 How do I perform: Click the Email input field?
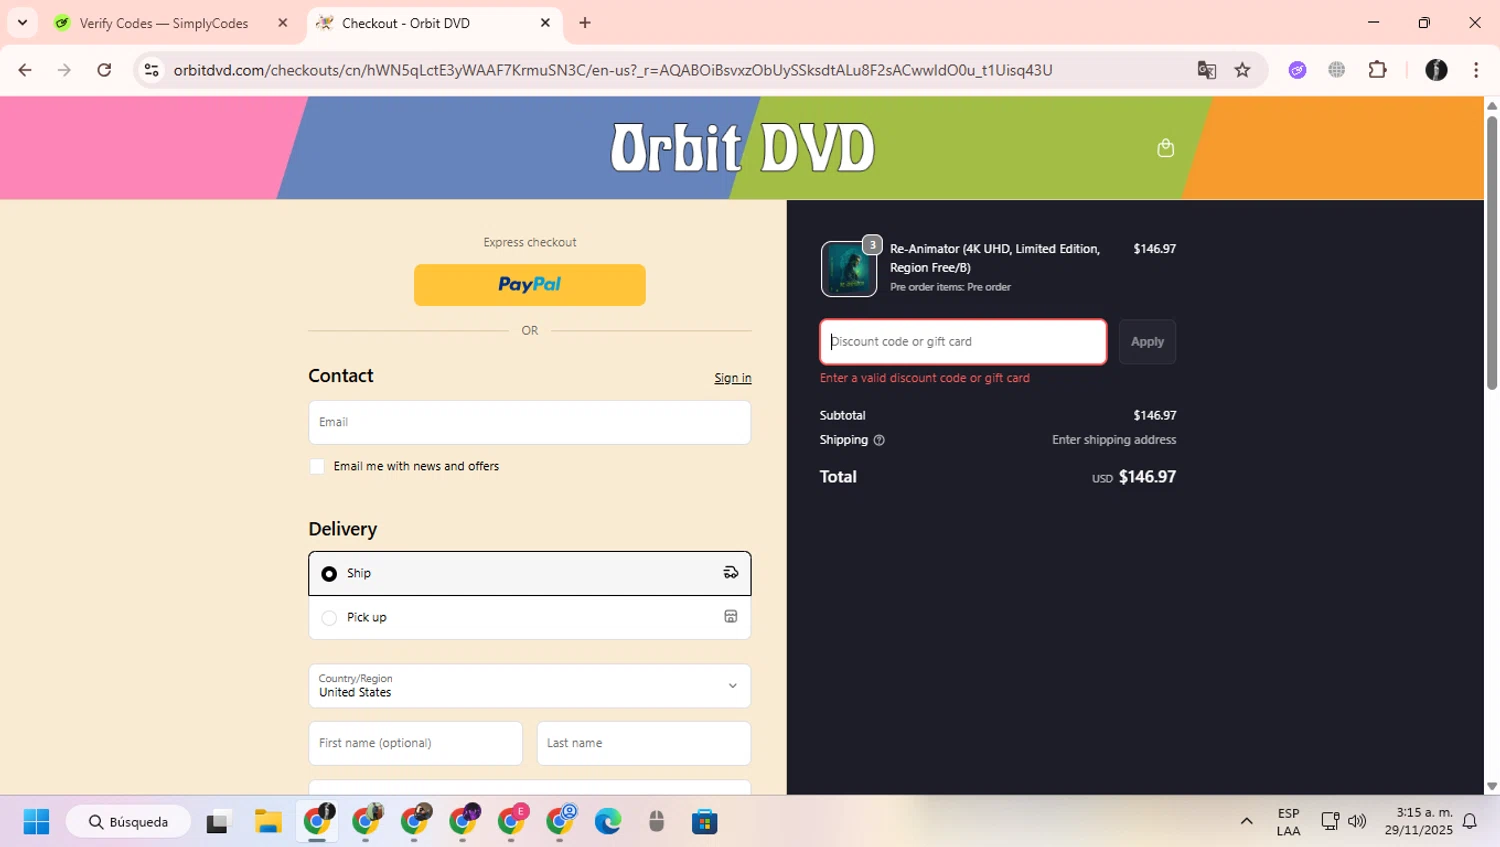coord(530,423)
